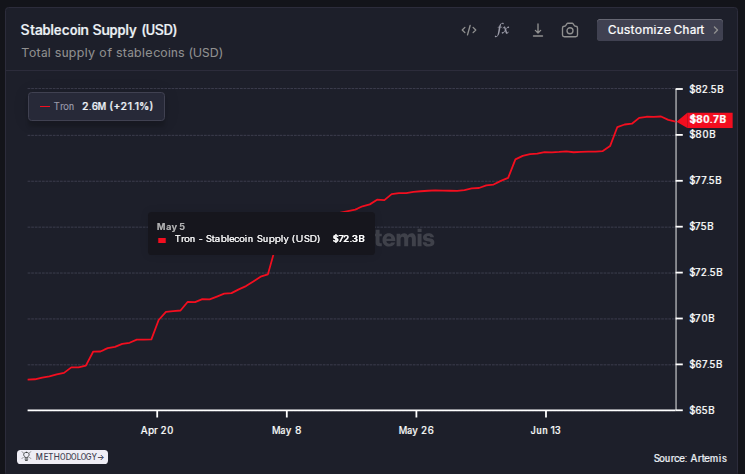Screen dimensions: 745x474
Task: Click the red Tron legend line swatch
Action: click(x=45, y=106)
